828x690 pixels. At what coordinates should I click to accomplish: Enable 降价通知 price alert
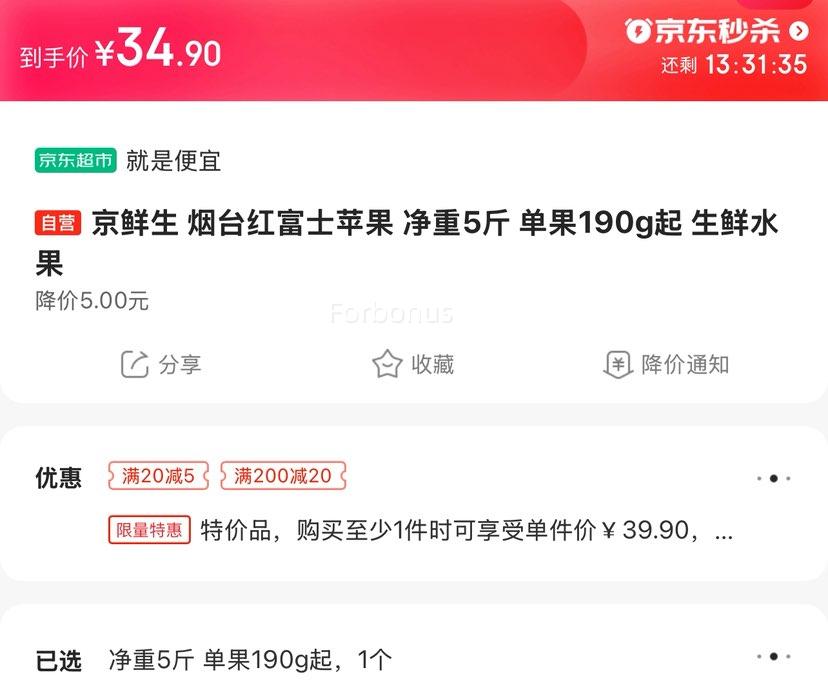(685, 365)
